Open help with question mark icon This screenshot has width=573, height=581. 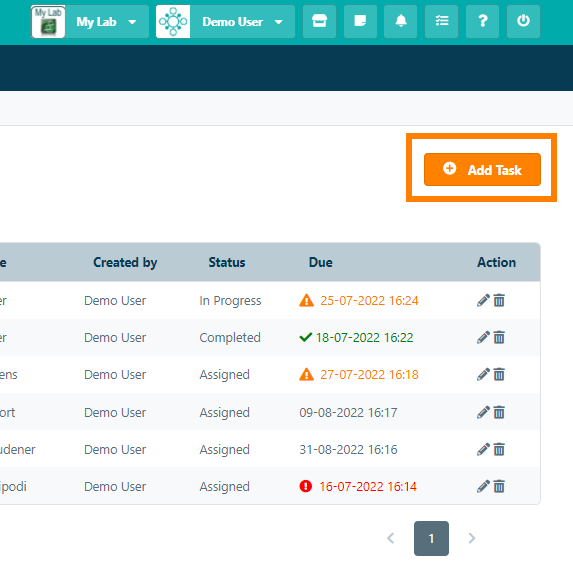[482, 21]
